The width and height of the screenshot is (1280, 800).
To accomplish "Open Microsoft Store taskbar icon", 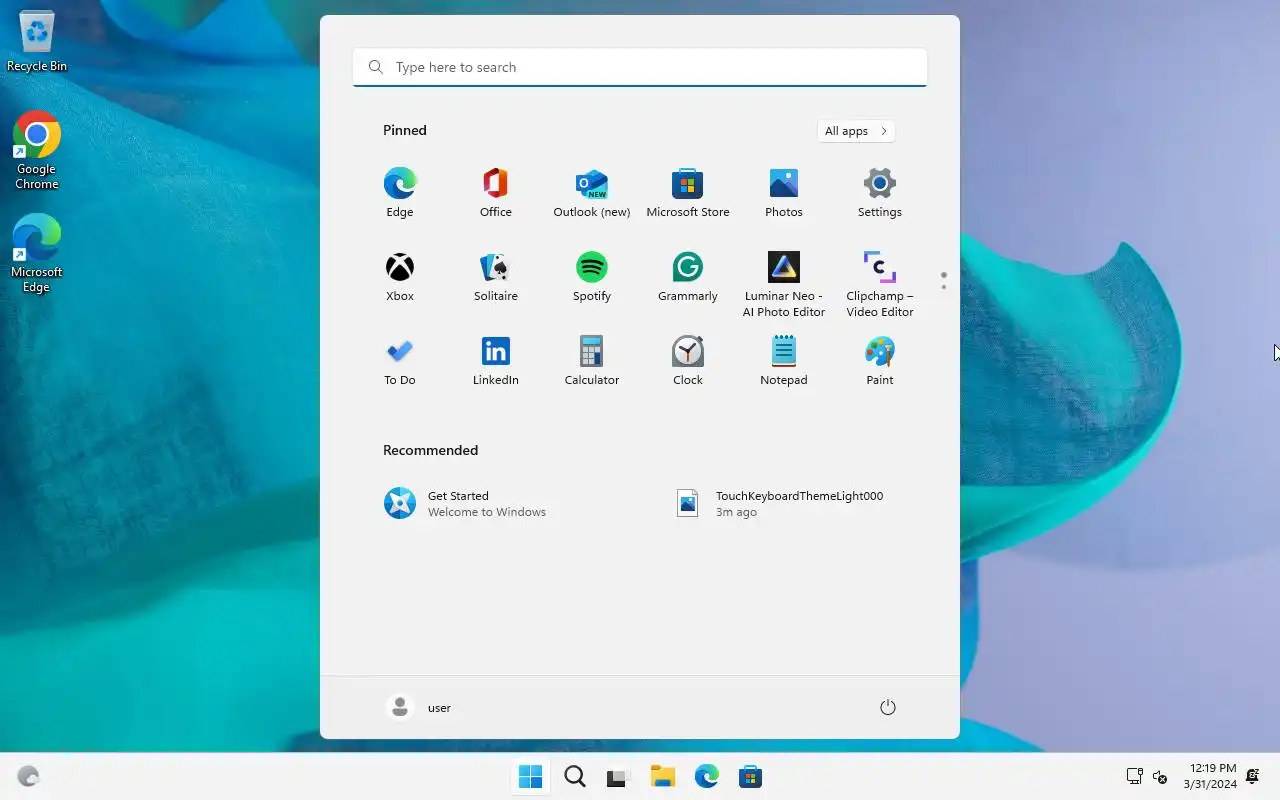I will click(x=751, y=776).
